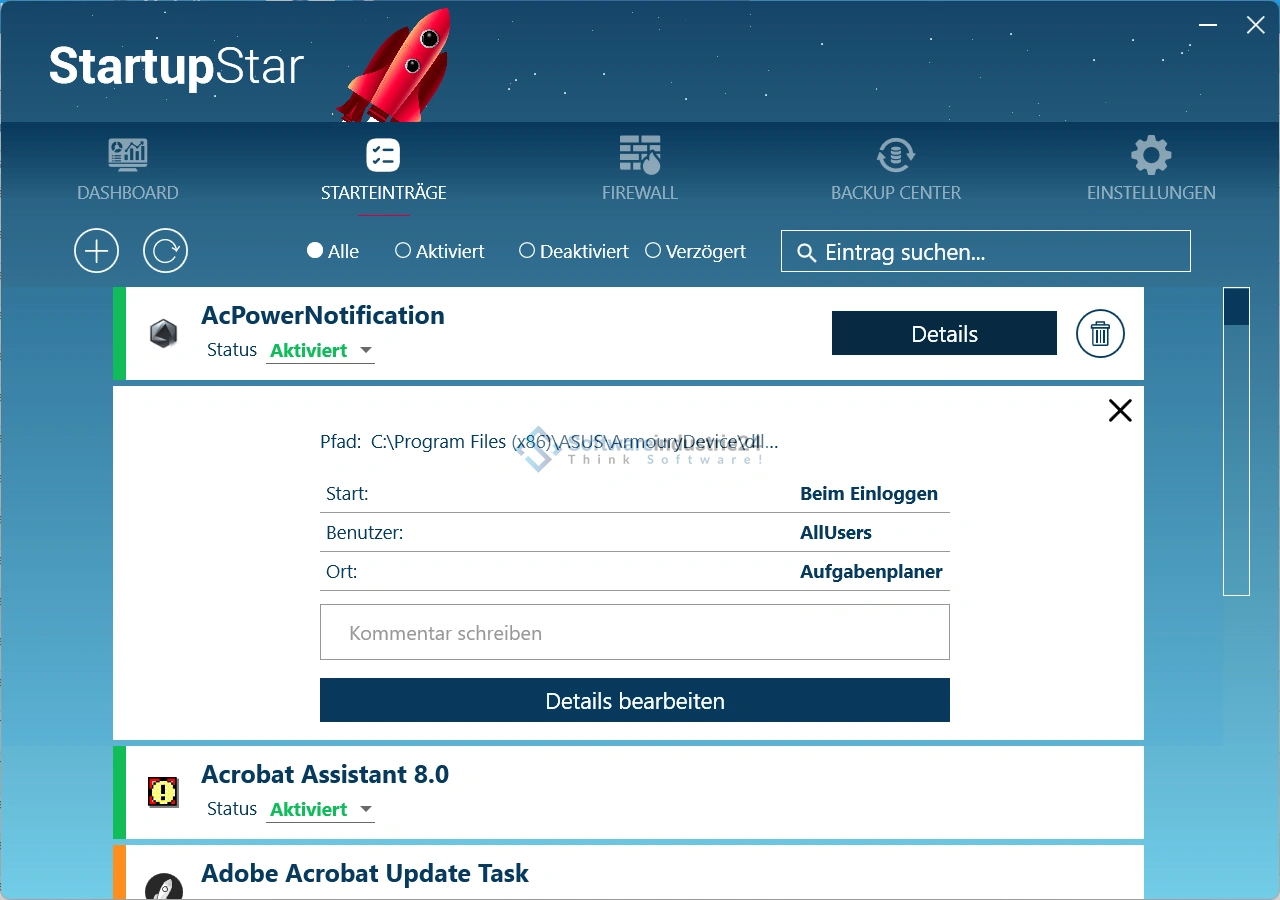The width and height of the screenshot is (1280, 900).
Task: Click the Starteinträge checklist icon
Action: coord(383,155)
